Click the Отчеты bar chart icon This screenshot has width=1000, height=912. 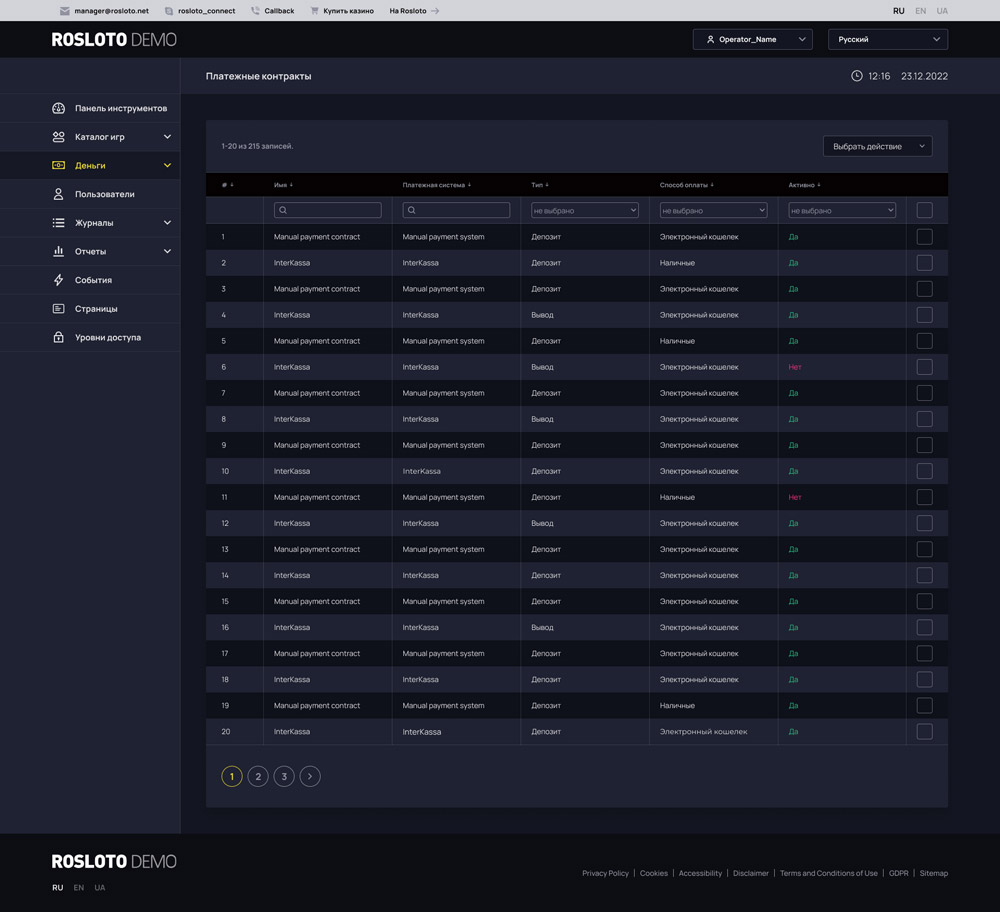[x=58, y=251]
